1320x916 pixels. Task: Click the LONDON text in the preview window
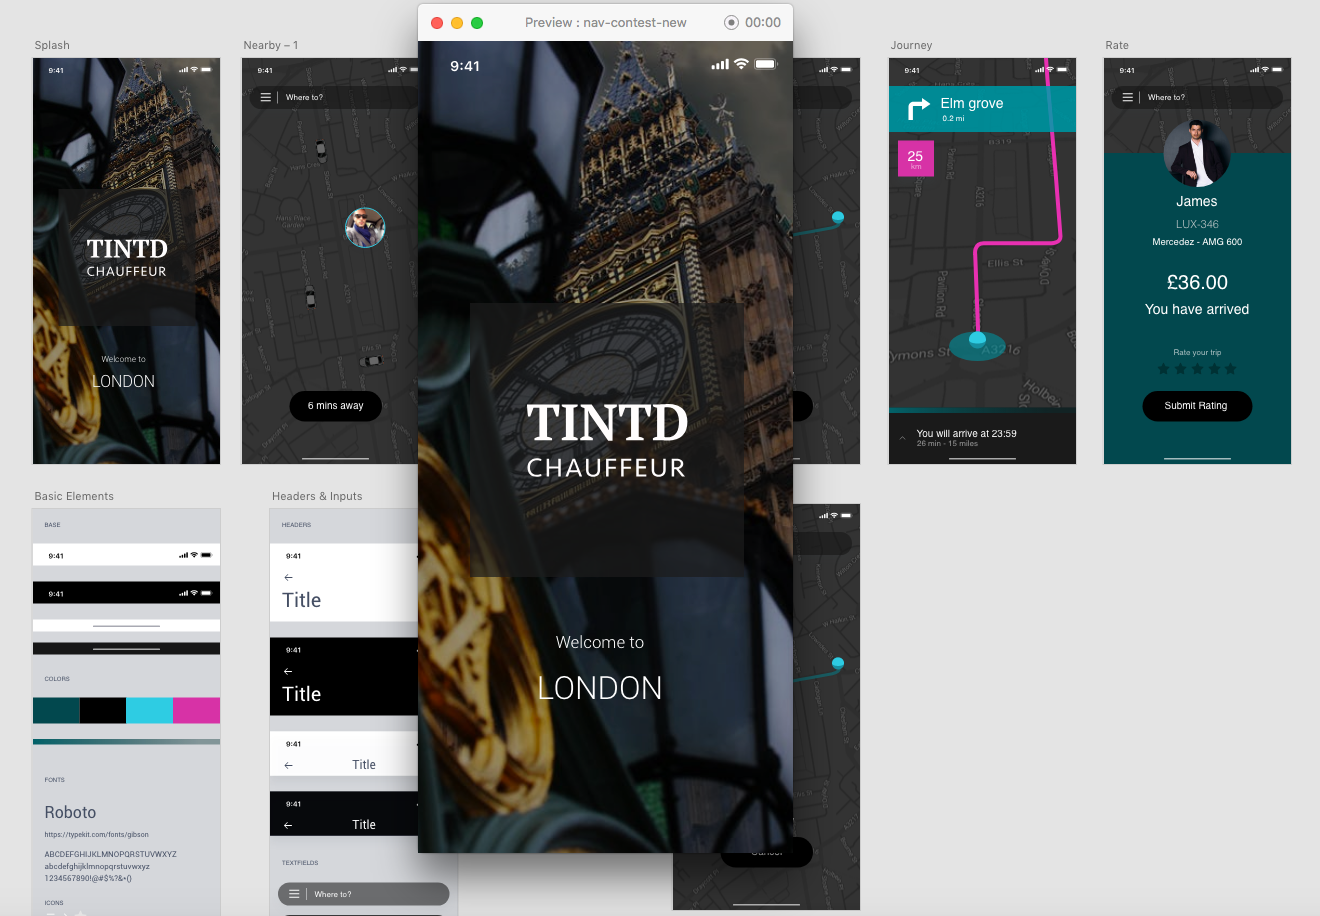pyautogui.click(x=600, y=688)
